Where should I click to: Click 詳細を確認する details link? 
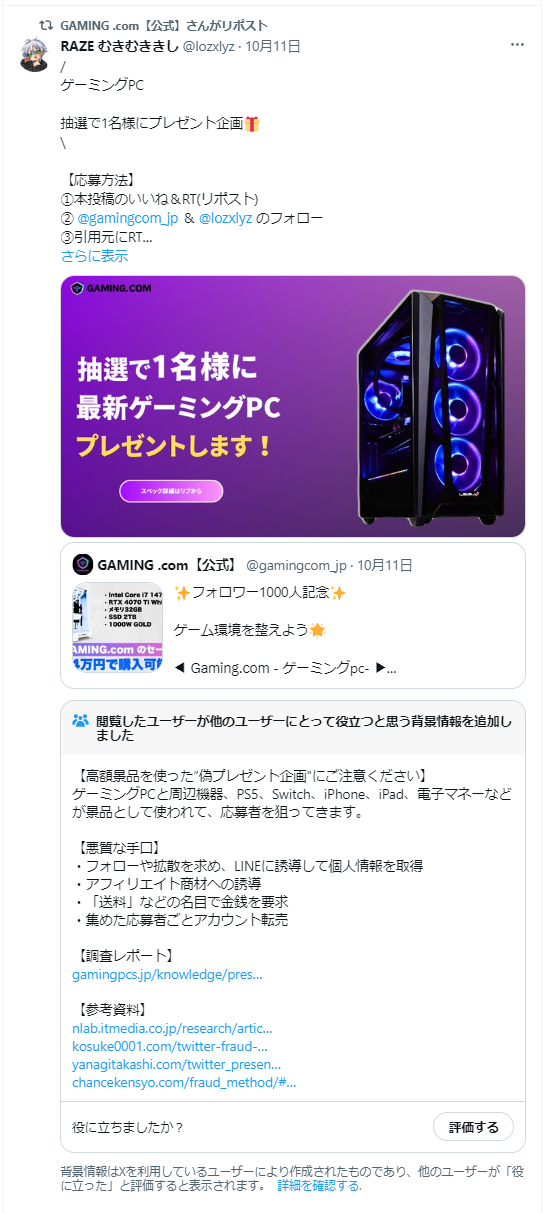click(319, 1185)
